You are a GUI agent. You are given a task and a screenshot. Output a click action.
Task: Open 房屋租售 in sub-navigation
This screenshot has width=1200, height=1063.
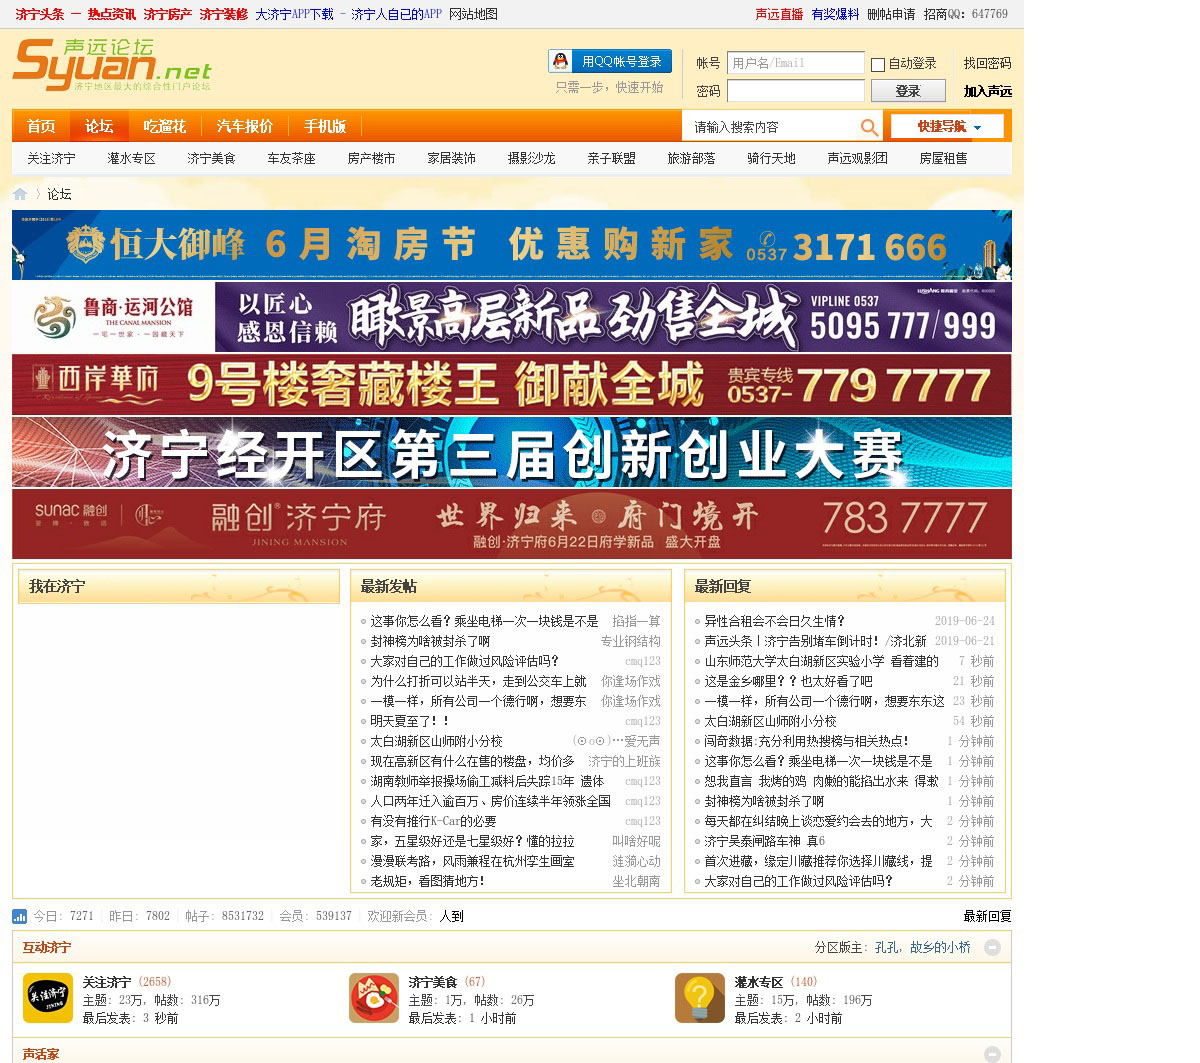(943, 158)
